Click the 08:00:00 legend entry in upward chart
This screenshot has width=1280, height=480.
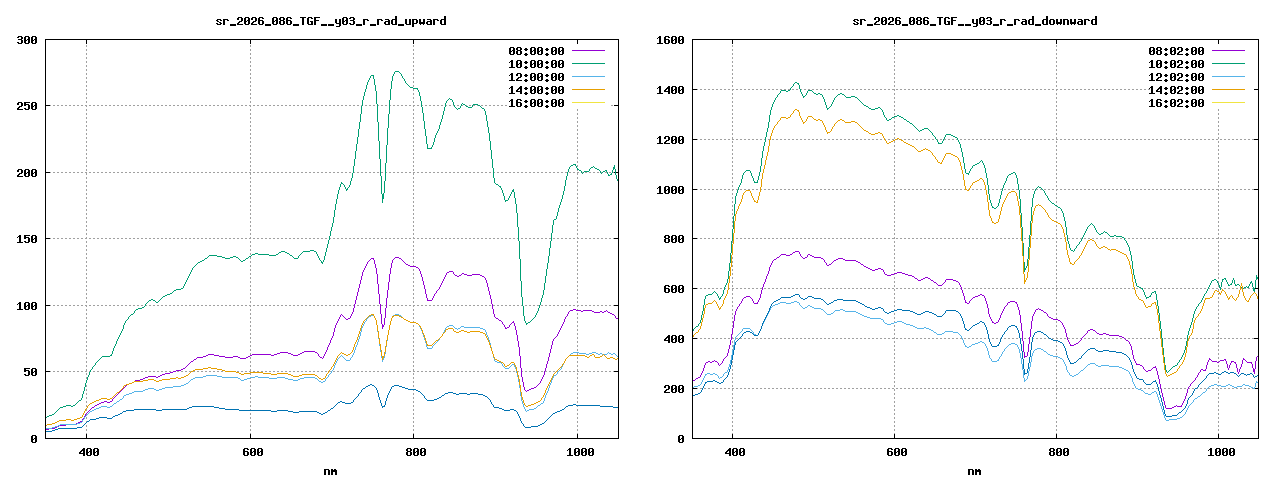click(536, 51)
